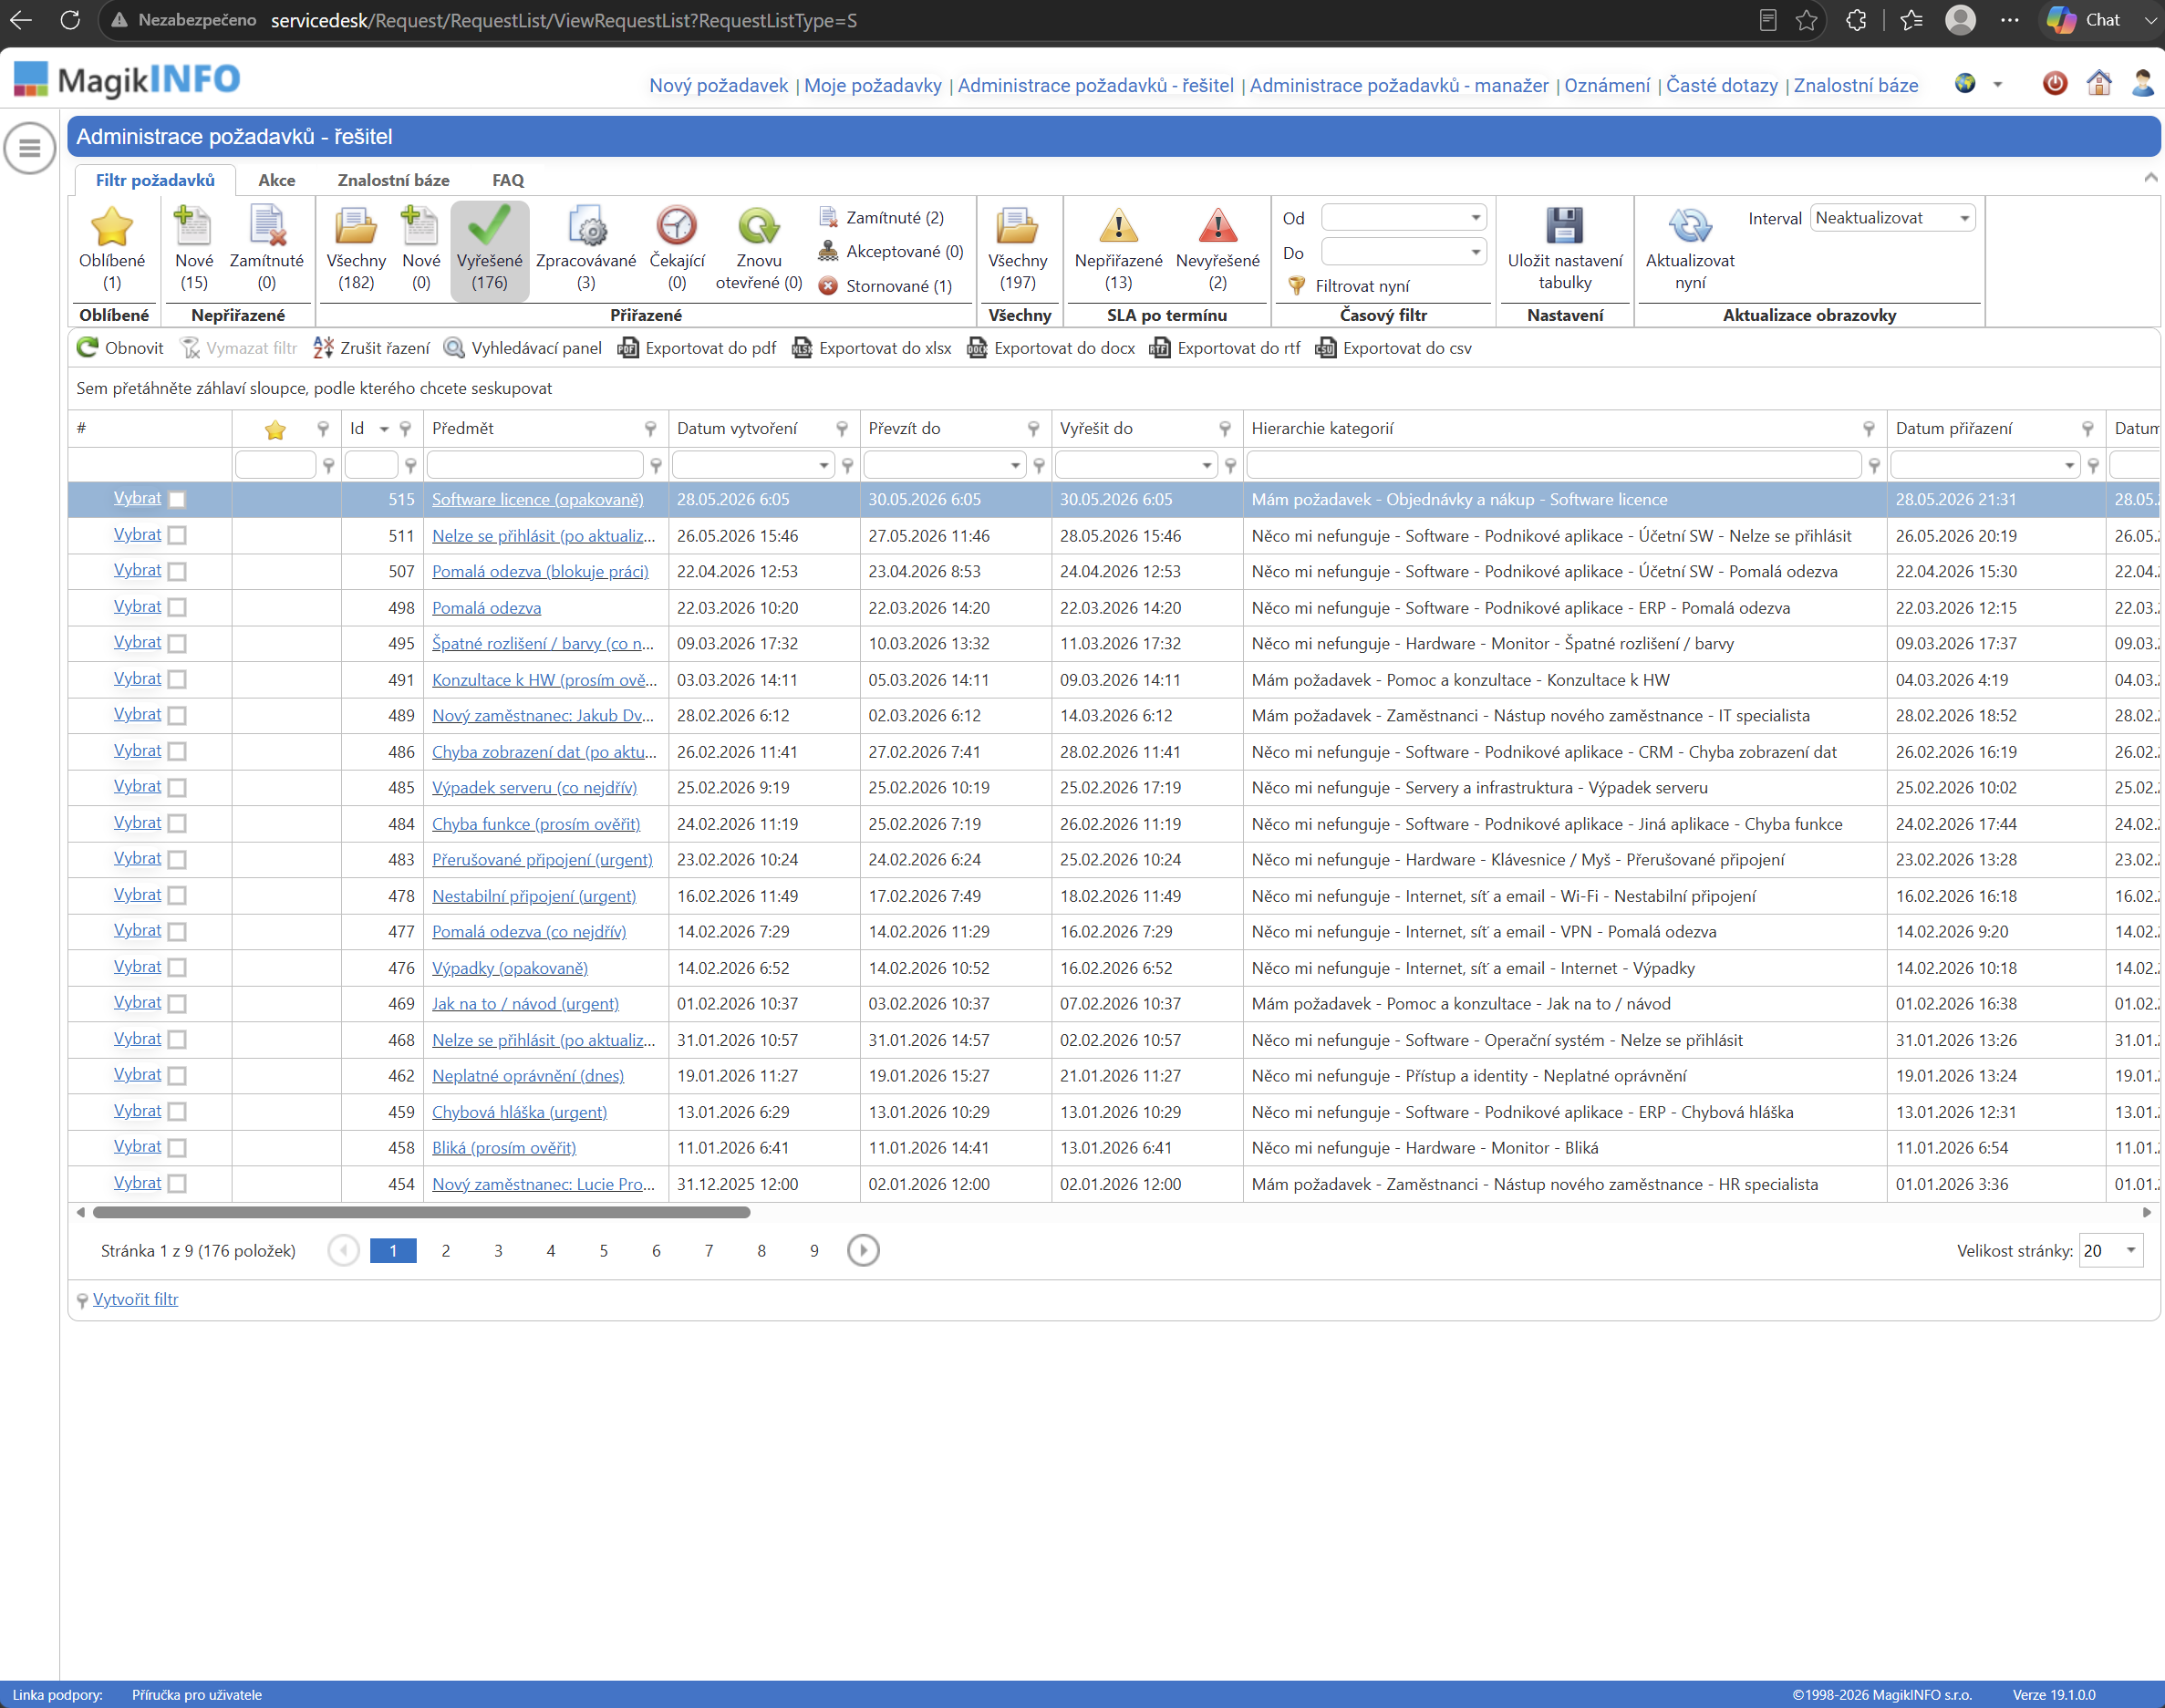
Task: Show Čekající requests with the clock icon
Action: coord(677,226)
